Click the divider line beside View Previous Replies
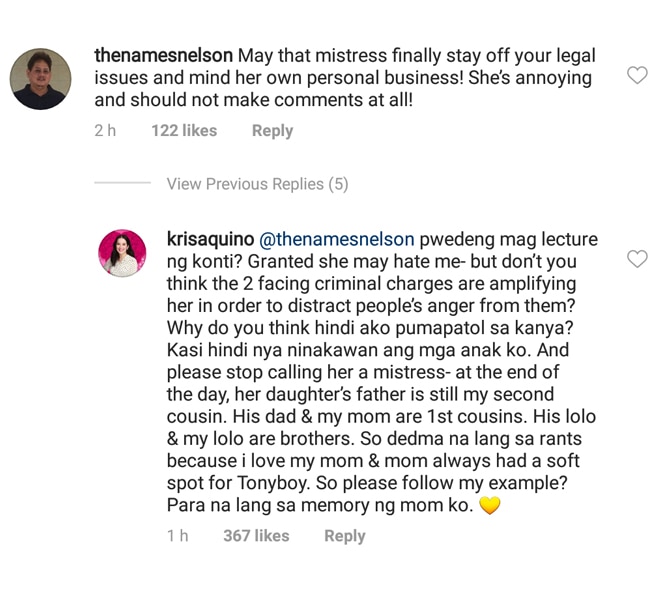The width and height of the screenshot is (660, 600). coord(122,183)
